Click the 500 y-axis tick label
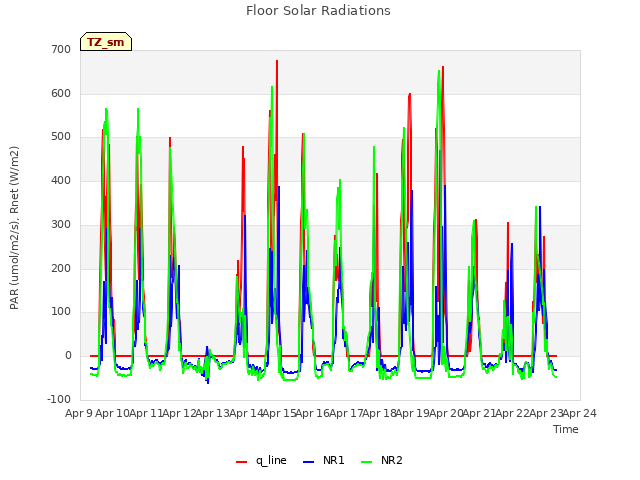 point(61,137)
